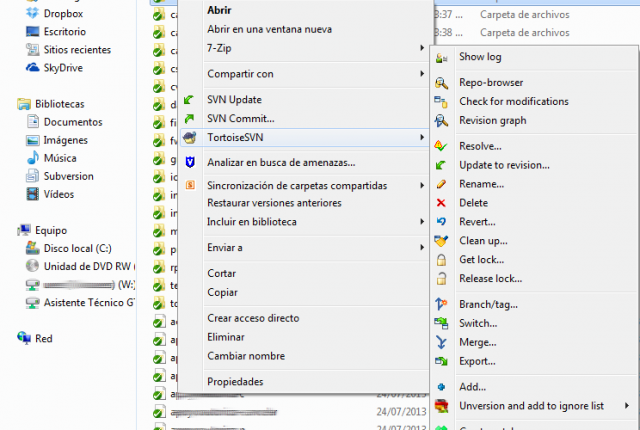Click the Switch icon
640x430 pixels.
tap(441, 324)
